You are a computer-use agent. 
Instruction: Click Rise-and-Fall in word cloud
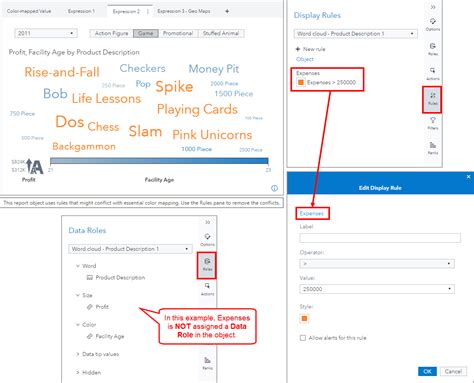62,72
